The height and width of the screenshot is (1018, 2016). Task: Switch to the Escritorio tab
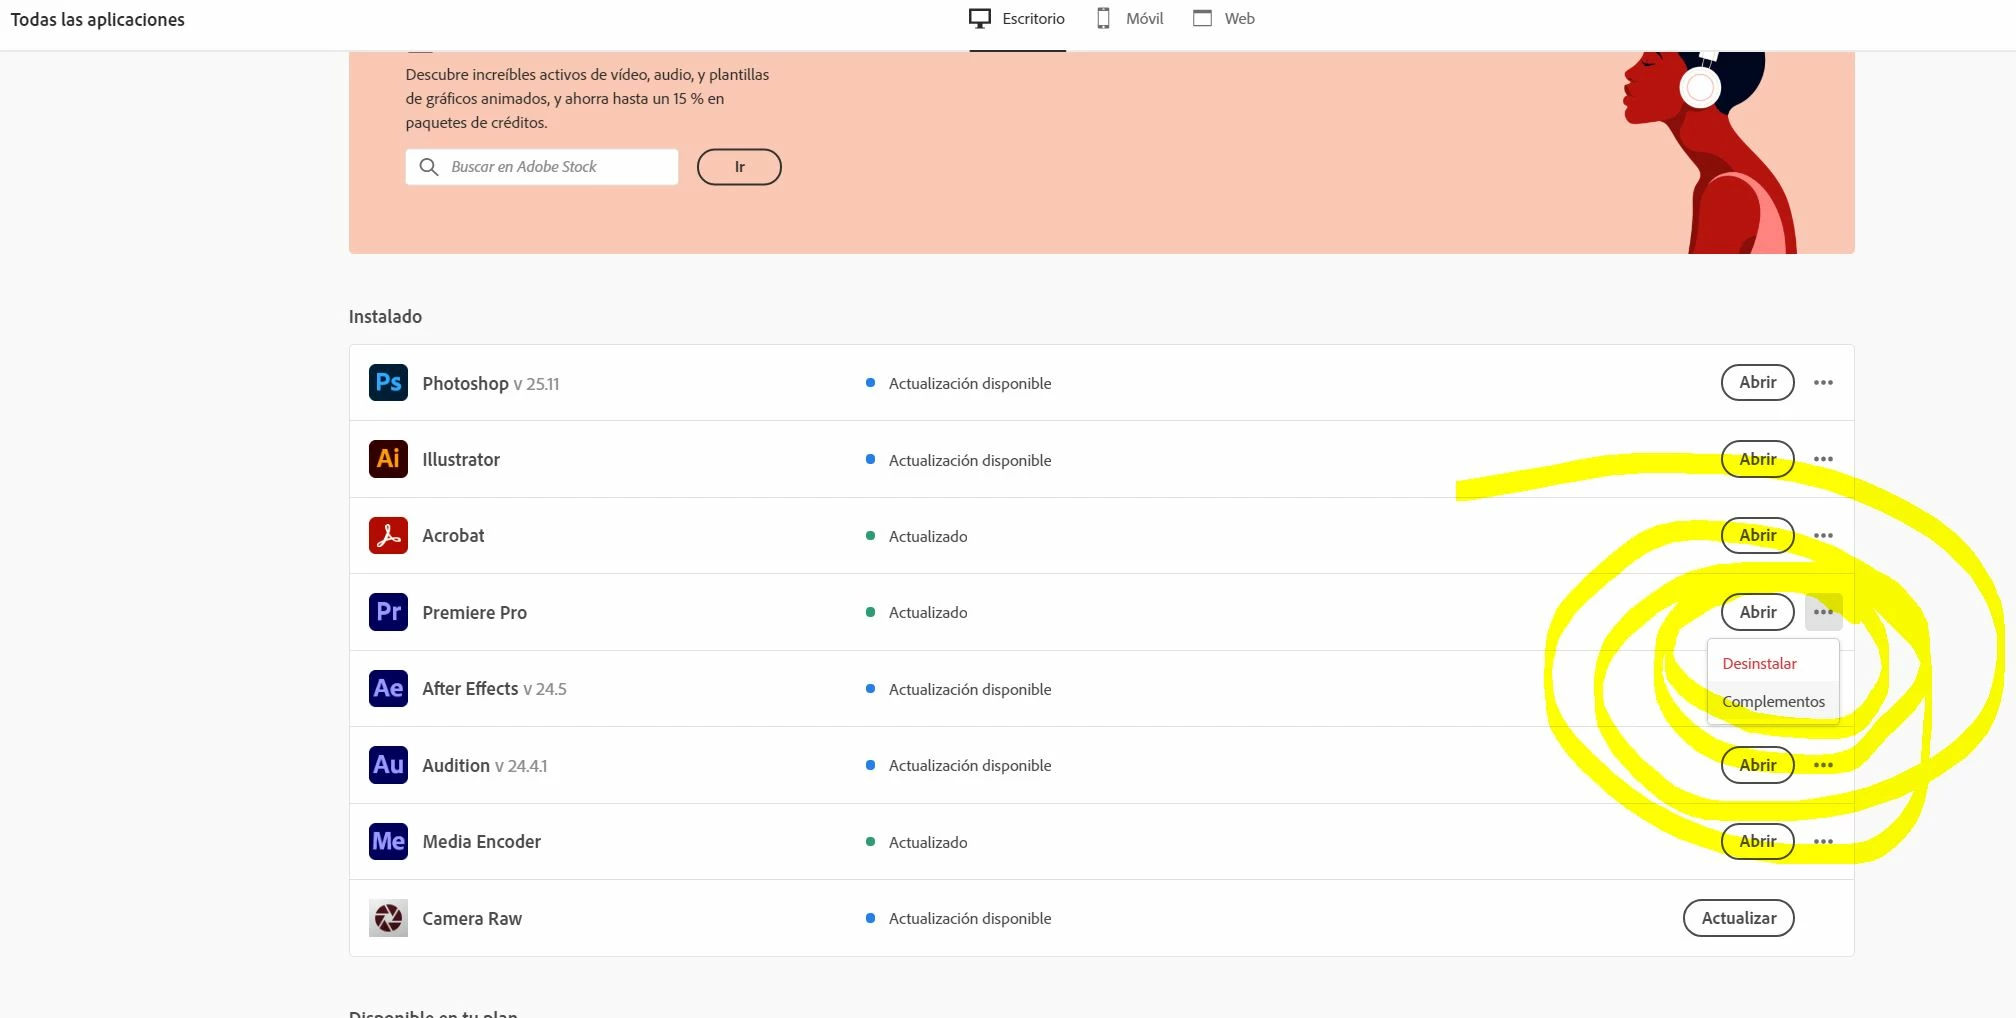click(1017, 18)
